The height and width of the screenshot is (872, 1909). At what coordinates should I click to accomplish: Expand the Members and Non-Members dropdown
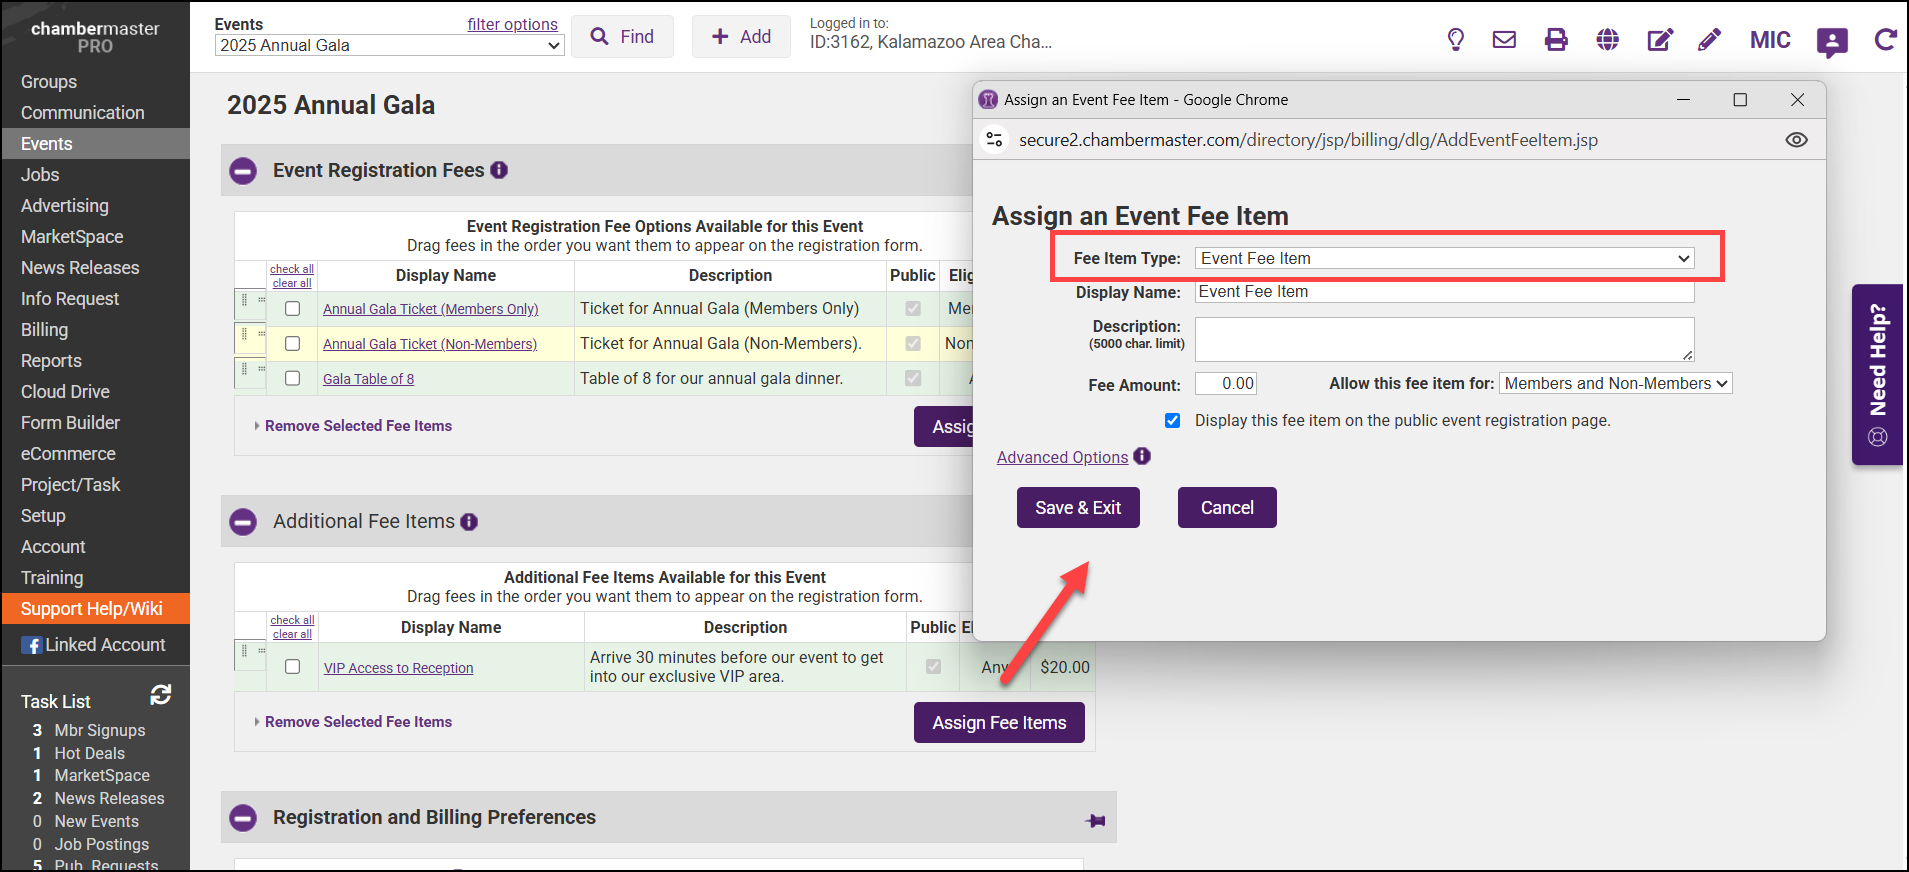point(1615,384)
